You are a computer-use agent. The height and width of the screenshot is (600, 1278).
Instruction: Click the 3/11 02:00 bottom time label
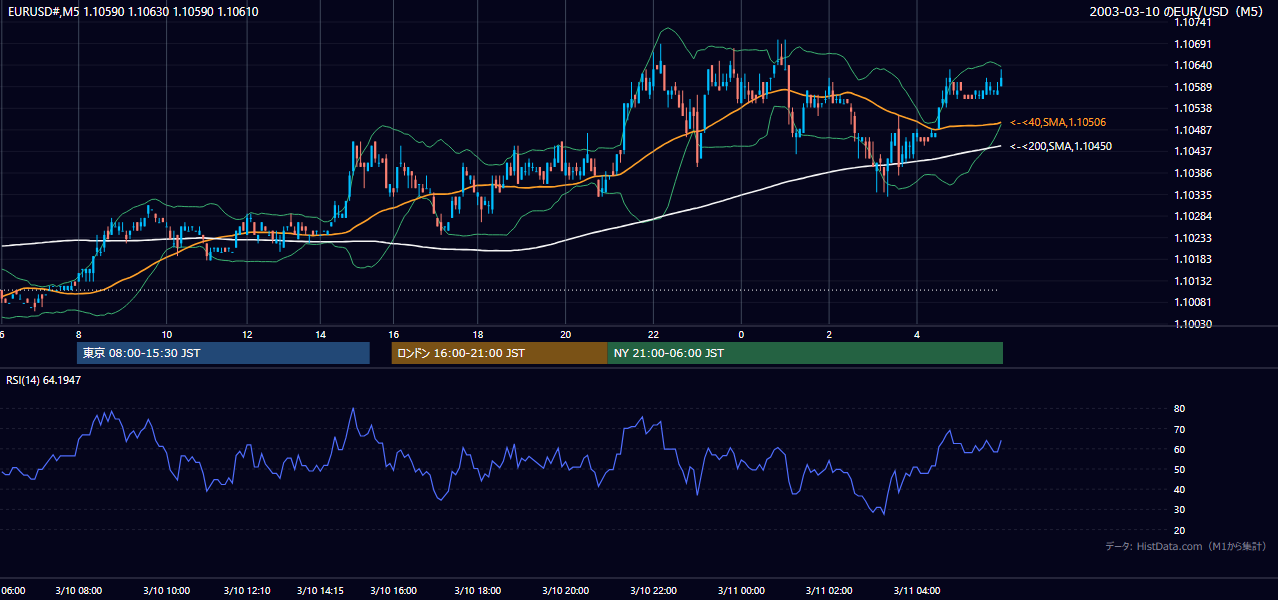[x=830, y=590]
